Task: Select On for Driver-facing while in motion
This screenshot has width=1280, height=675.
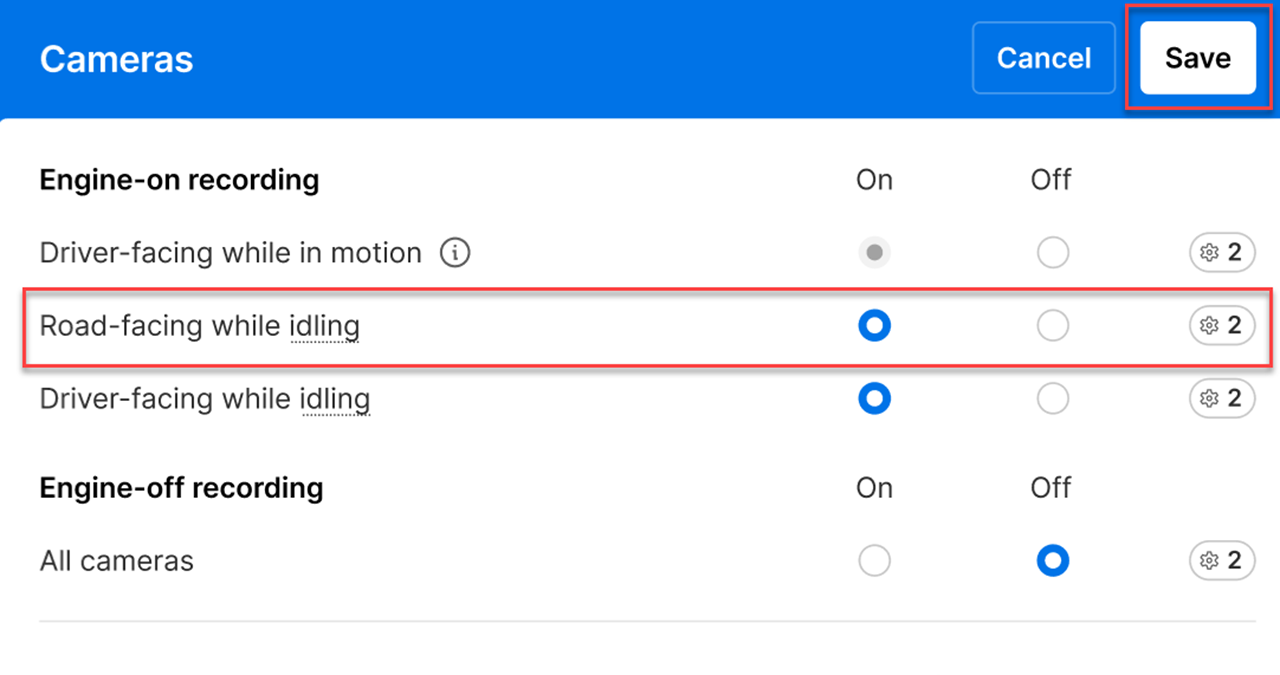Action: (x=875, y=253)
